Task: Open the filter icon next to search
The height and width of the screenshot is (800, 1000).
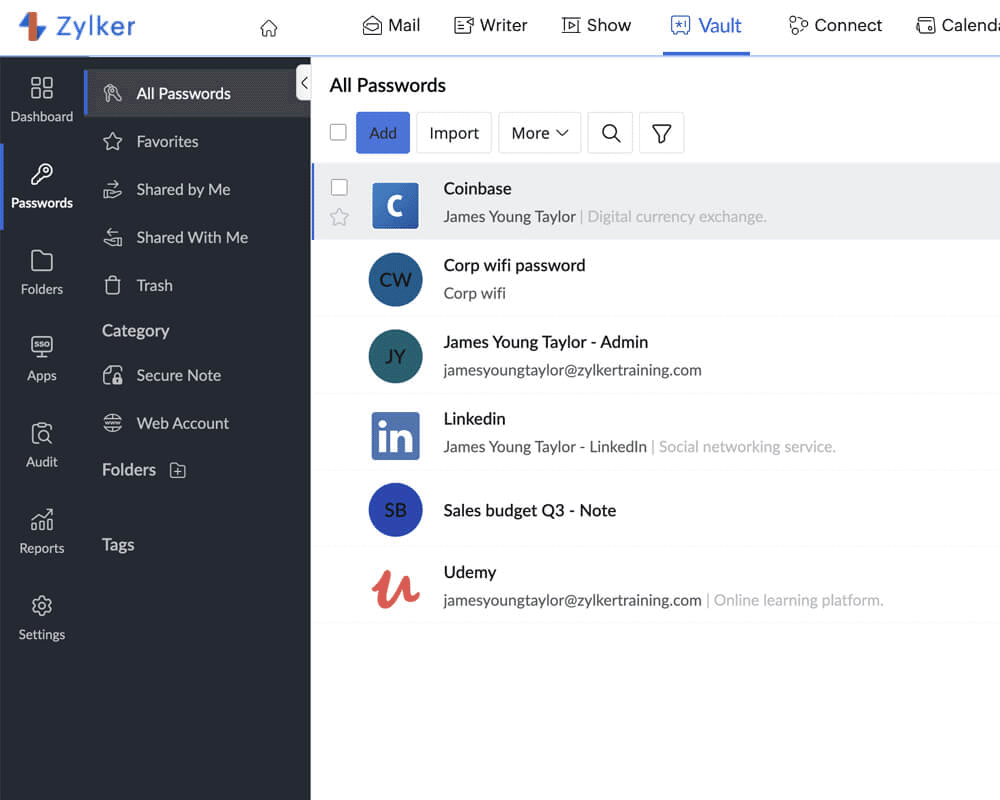Action: tap(661, 132)
